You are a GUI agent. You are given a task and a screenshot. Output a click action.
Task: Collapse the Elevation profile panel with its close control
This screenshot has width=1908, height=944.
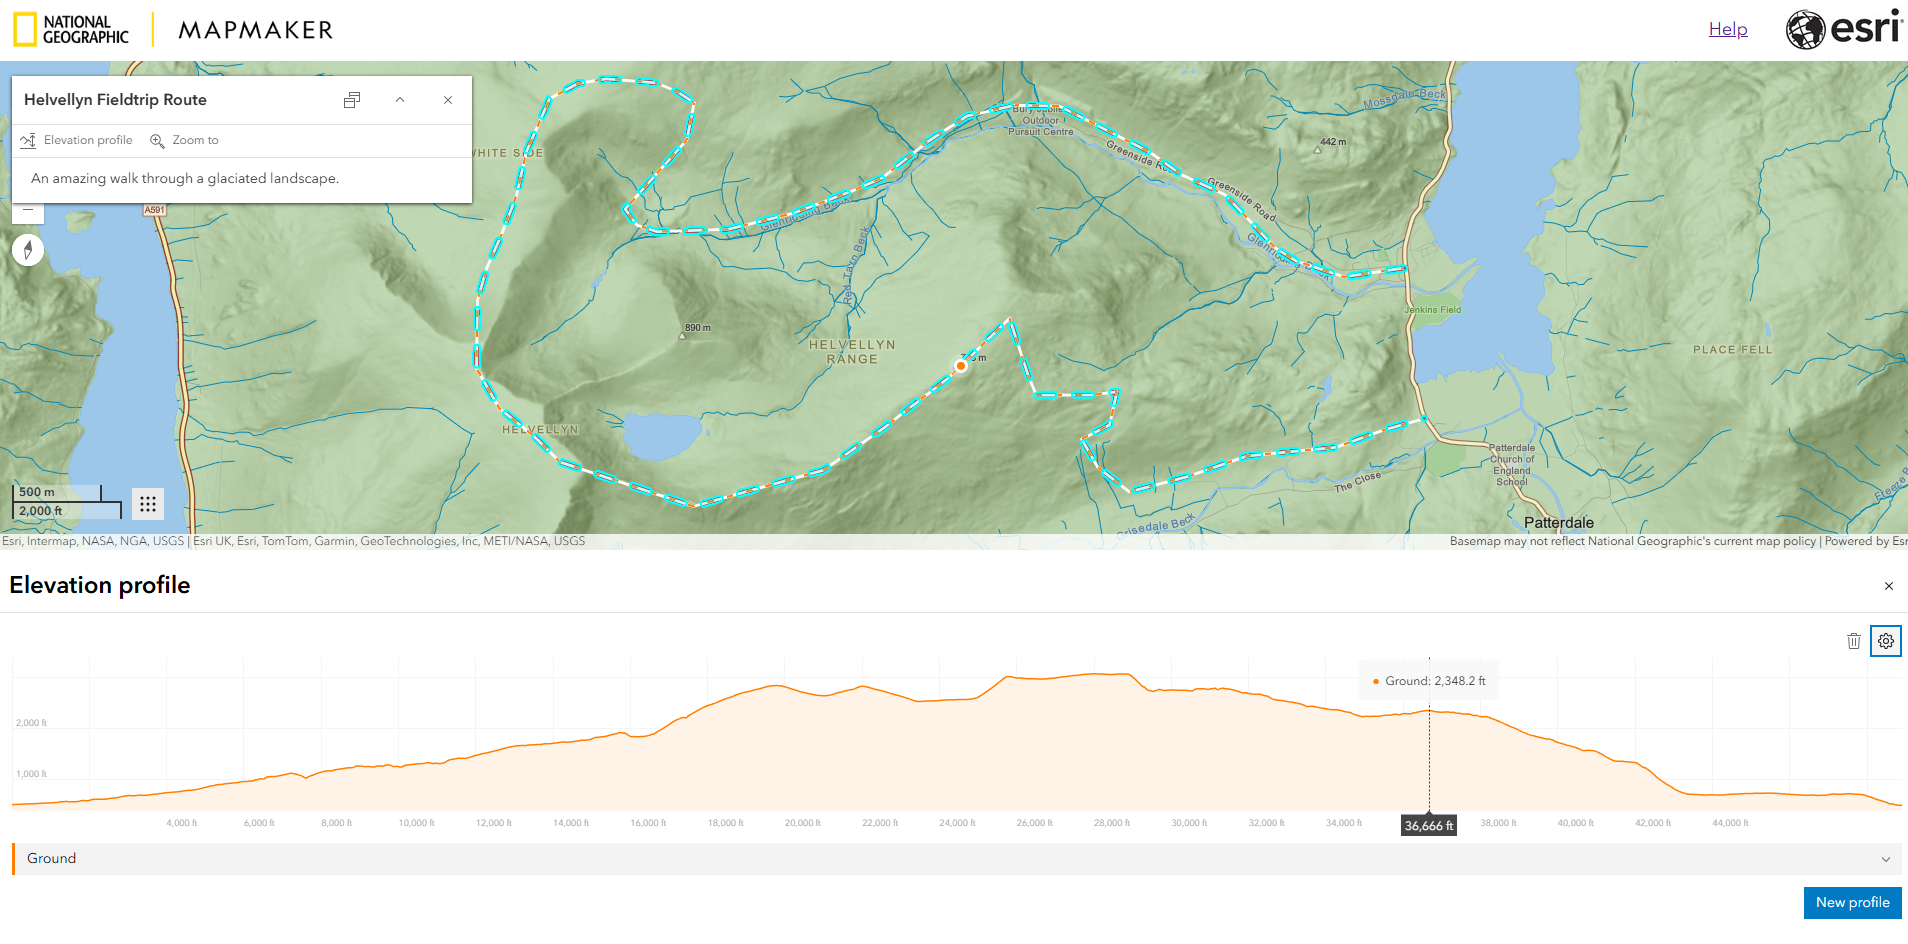pos(1888,586)
